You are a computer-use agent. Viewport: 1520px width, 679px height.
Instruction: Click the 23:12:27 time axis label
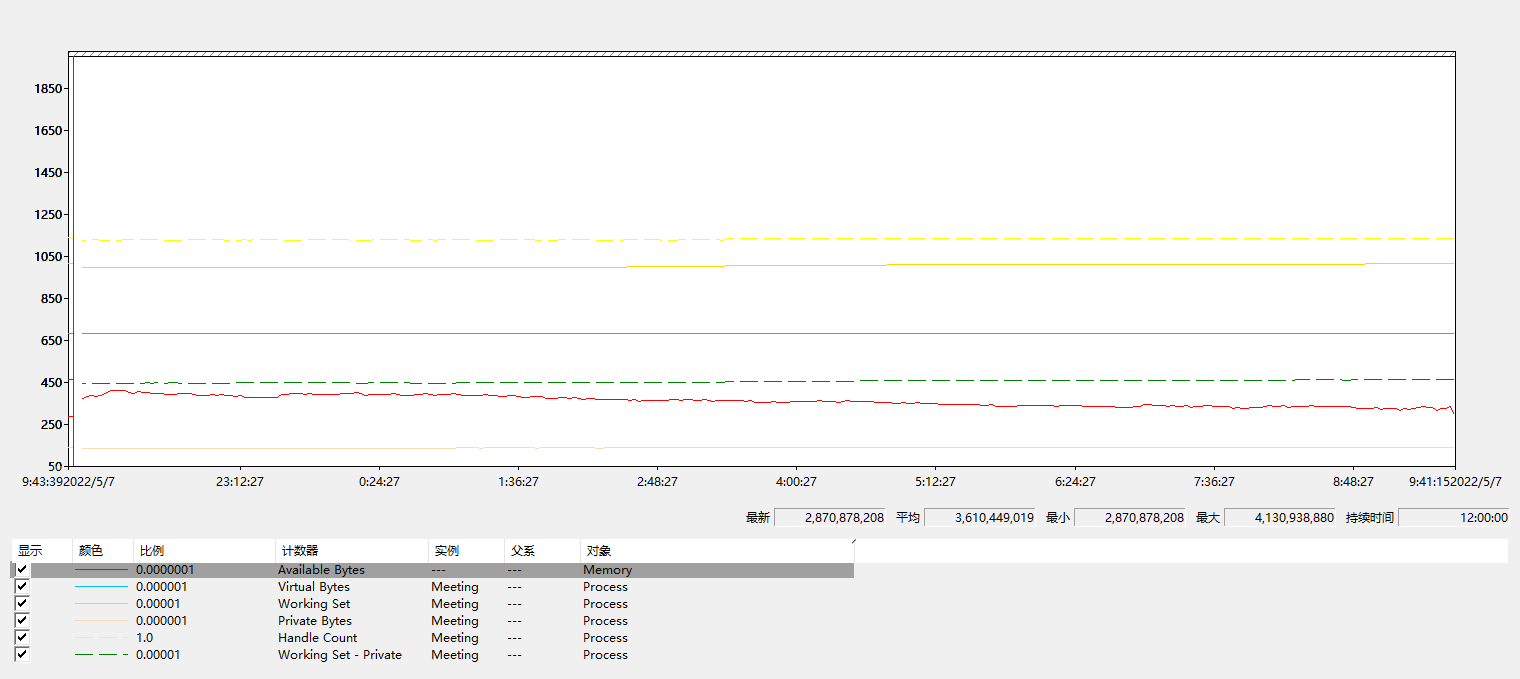click(x=240, y=481)
